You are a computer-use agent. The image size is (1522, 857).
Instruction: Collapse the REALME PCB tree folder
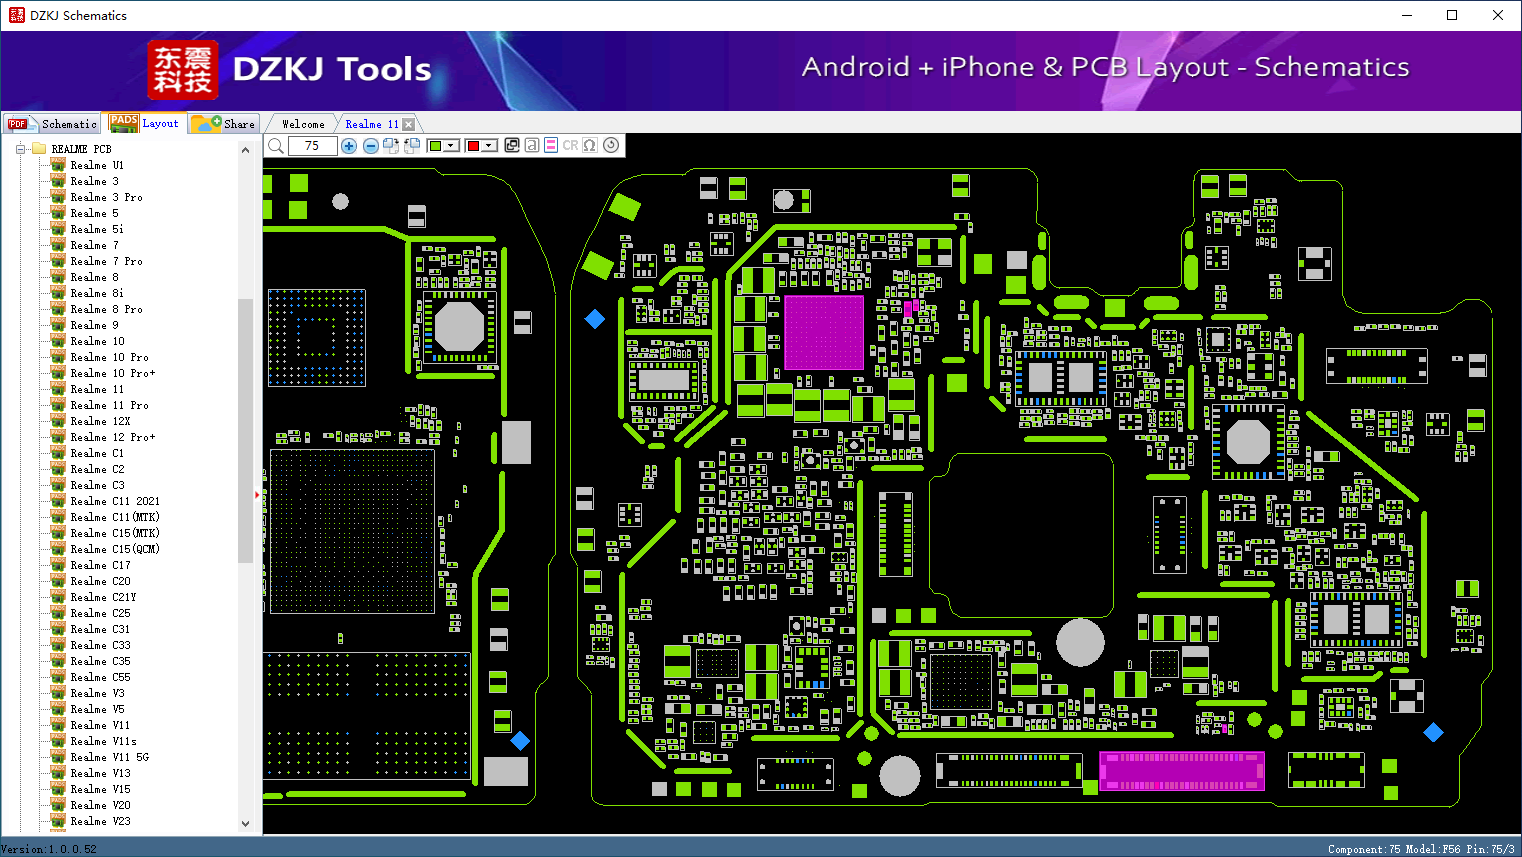click(x=20, y=149)
